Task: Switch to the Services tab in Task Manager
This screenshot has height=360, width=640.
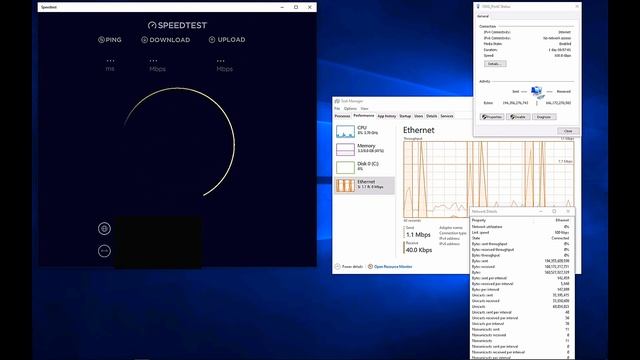Action: point(447,116)
